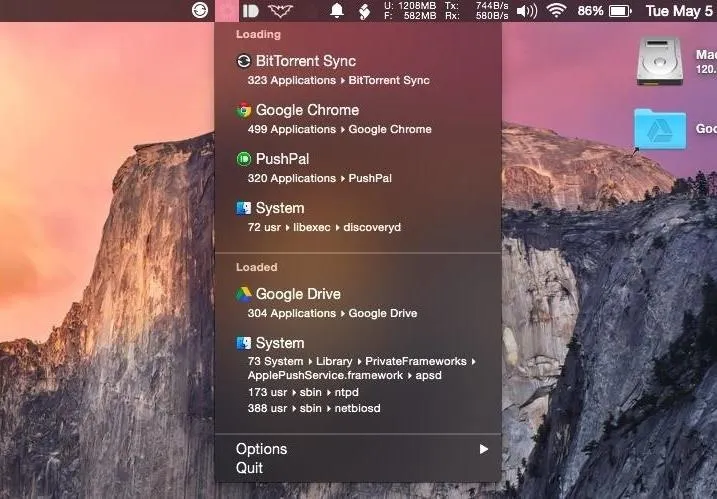This screenshot has width=717, height=499.
Task: Select the Macintosh hard drive desktop icon
Action: point(659,61)
